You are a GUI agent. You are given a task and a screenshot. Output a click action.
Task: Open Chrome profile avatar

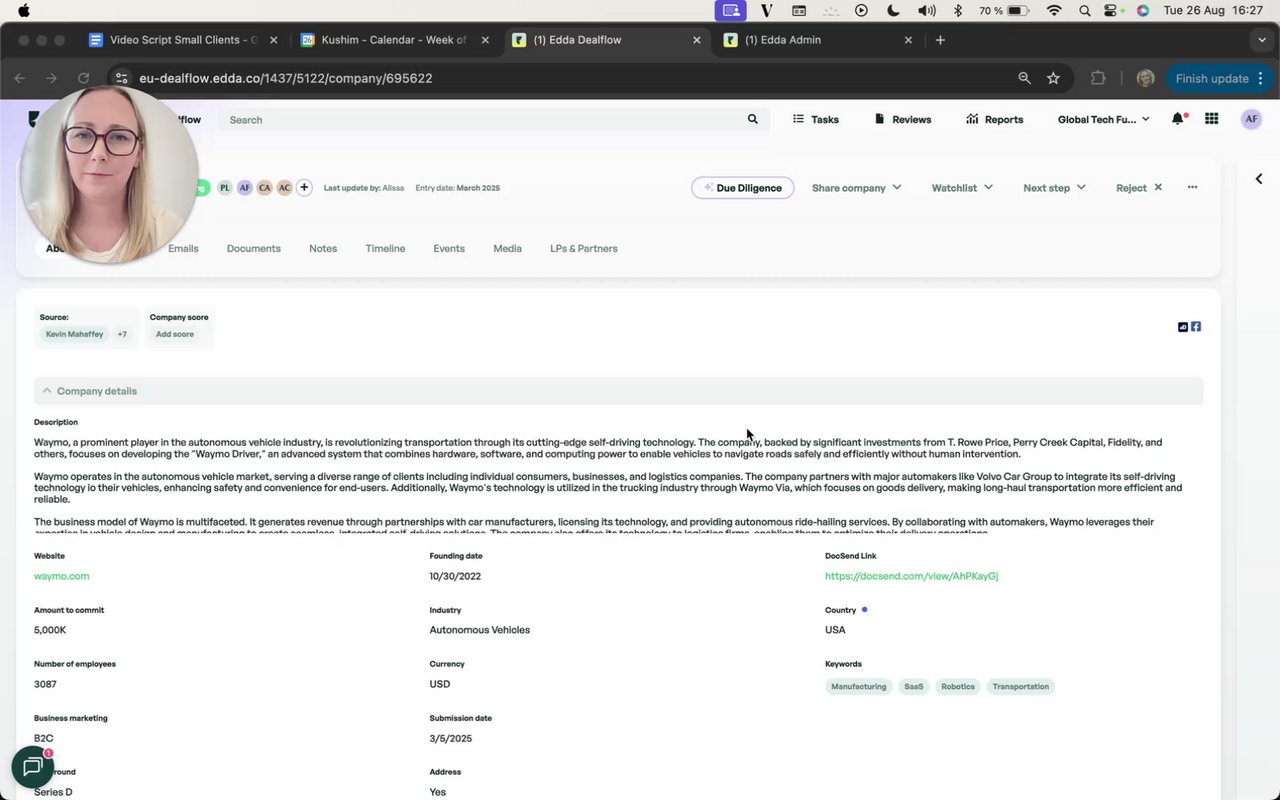[x=1146, y=78]
